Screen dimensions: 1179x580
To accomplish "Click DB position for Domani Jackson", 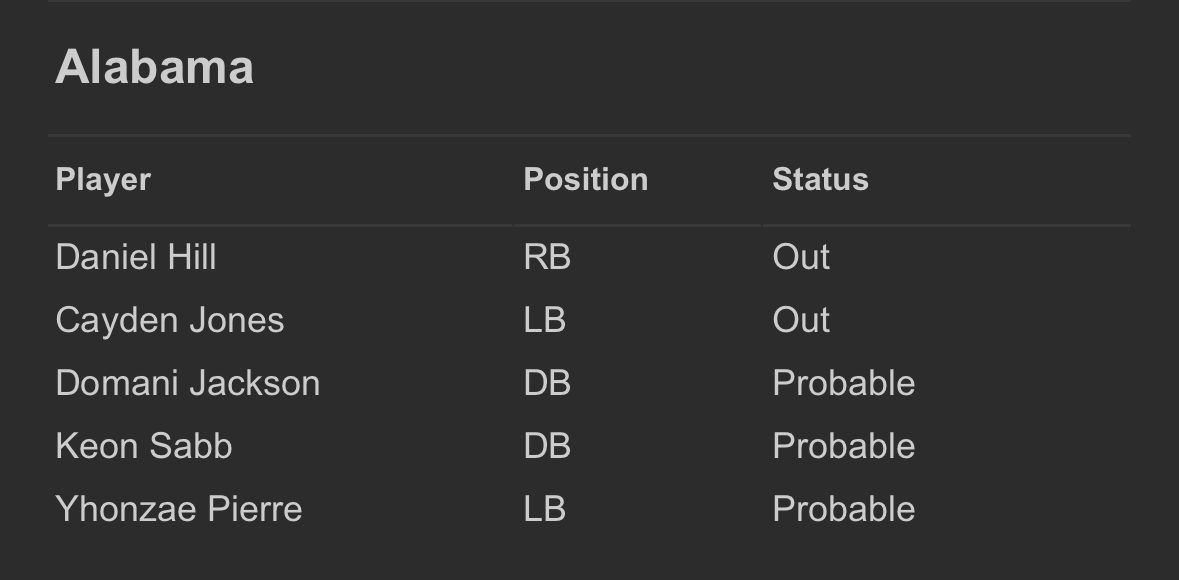I will coord(547,384).
